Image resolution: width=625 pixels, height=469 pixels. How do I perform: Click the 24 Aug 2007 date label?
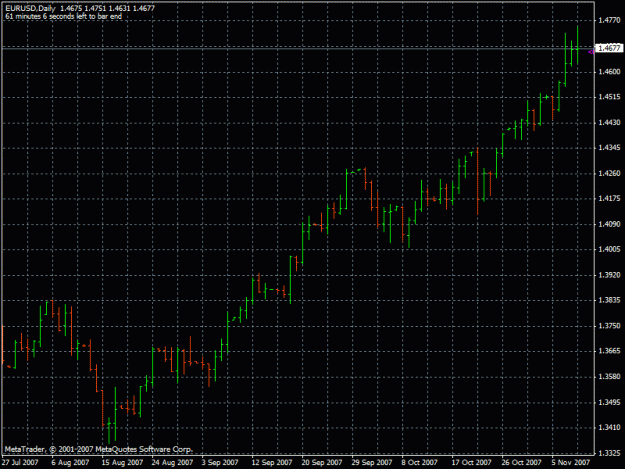(172, 462)
